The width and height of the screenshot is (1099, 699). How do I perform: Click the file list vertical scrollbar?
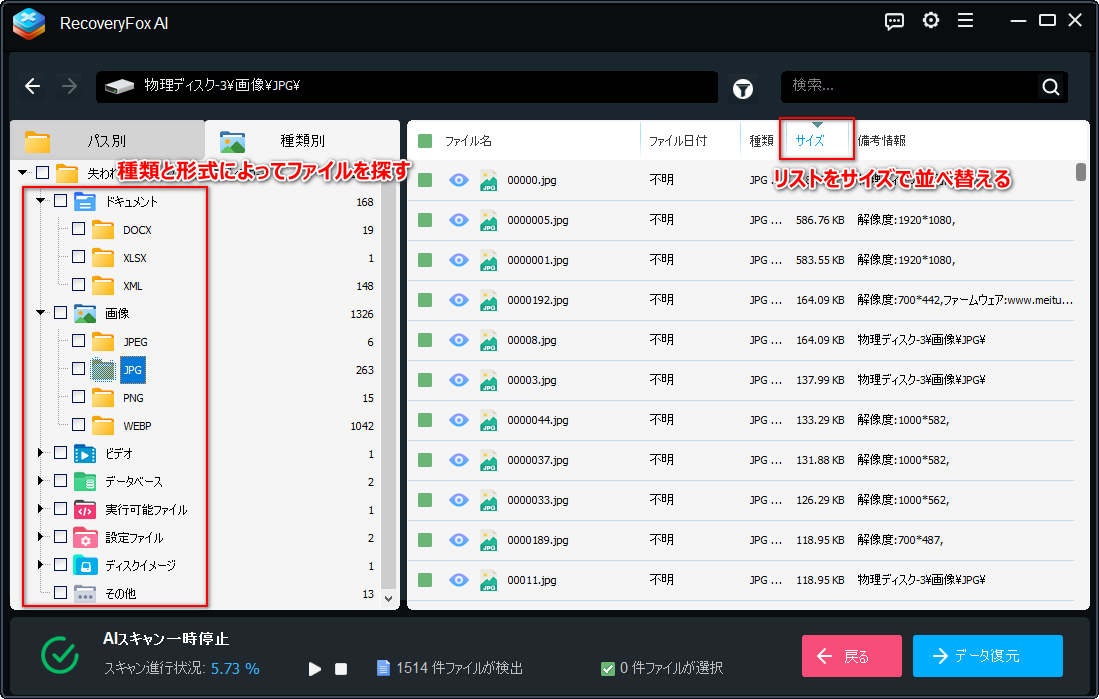[x=1081, y=172]
